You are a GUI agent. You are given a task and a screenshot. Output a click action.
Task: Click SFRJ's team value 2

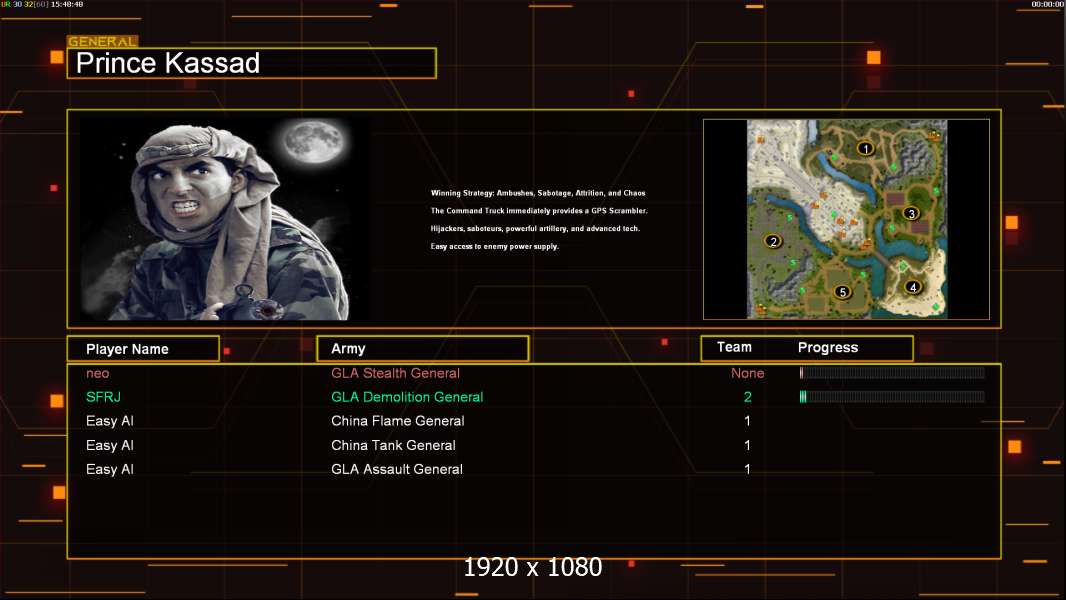(x=747, y=397)
